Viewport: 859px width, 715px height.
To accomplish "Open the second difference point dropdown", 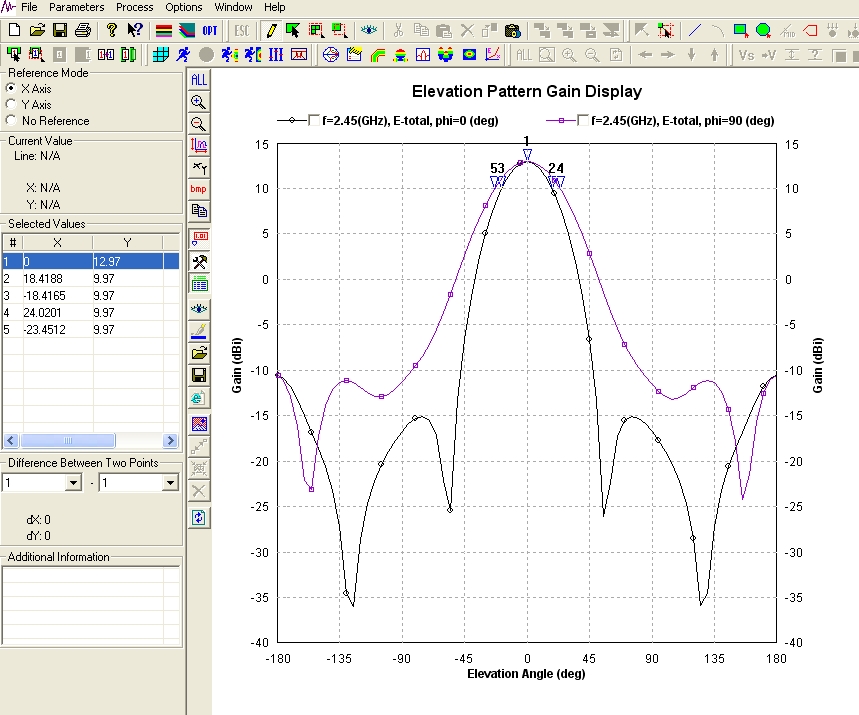I will (x=169, y=483).
